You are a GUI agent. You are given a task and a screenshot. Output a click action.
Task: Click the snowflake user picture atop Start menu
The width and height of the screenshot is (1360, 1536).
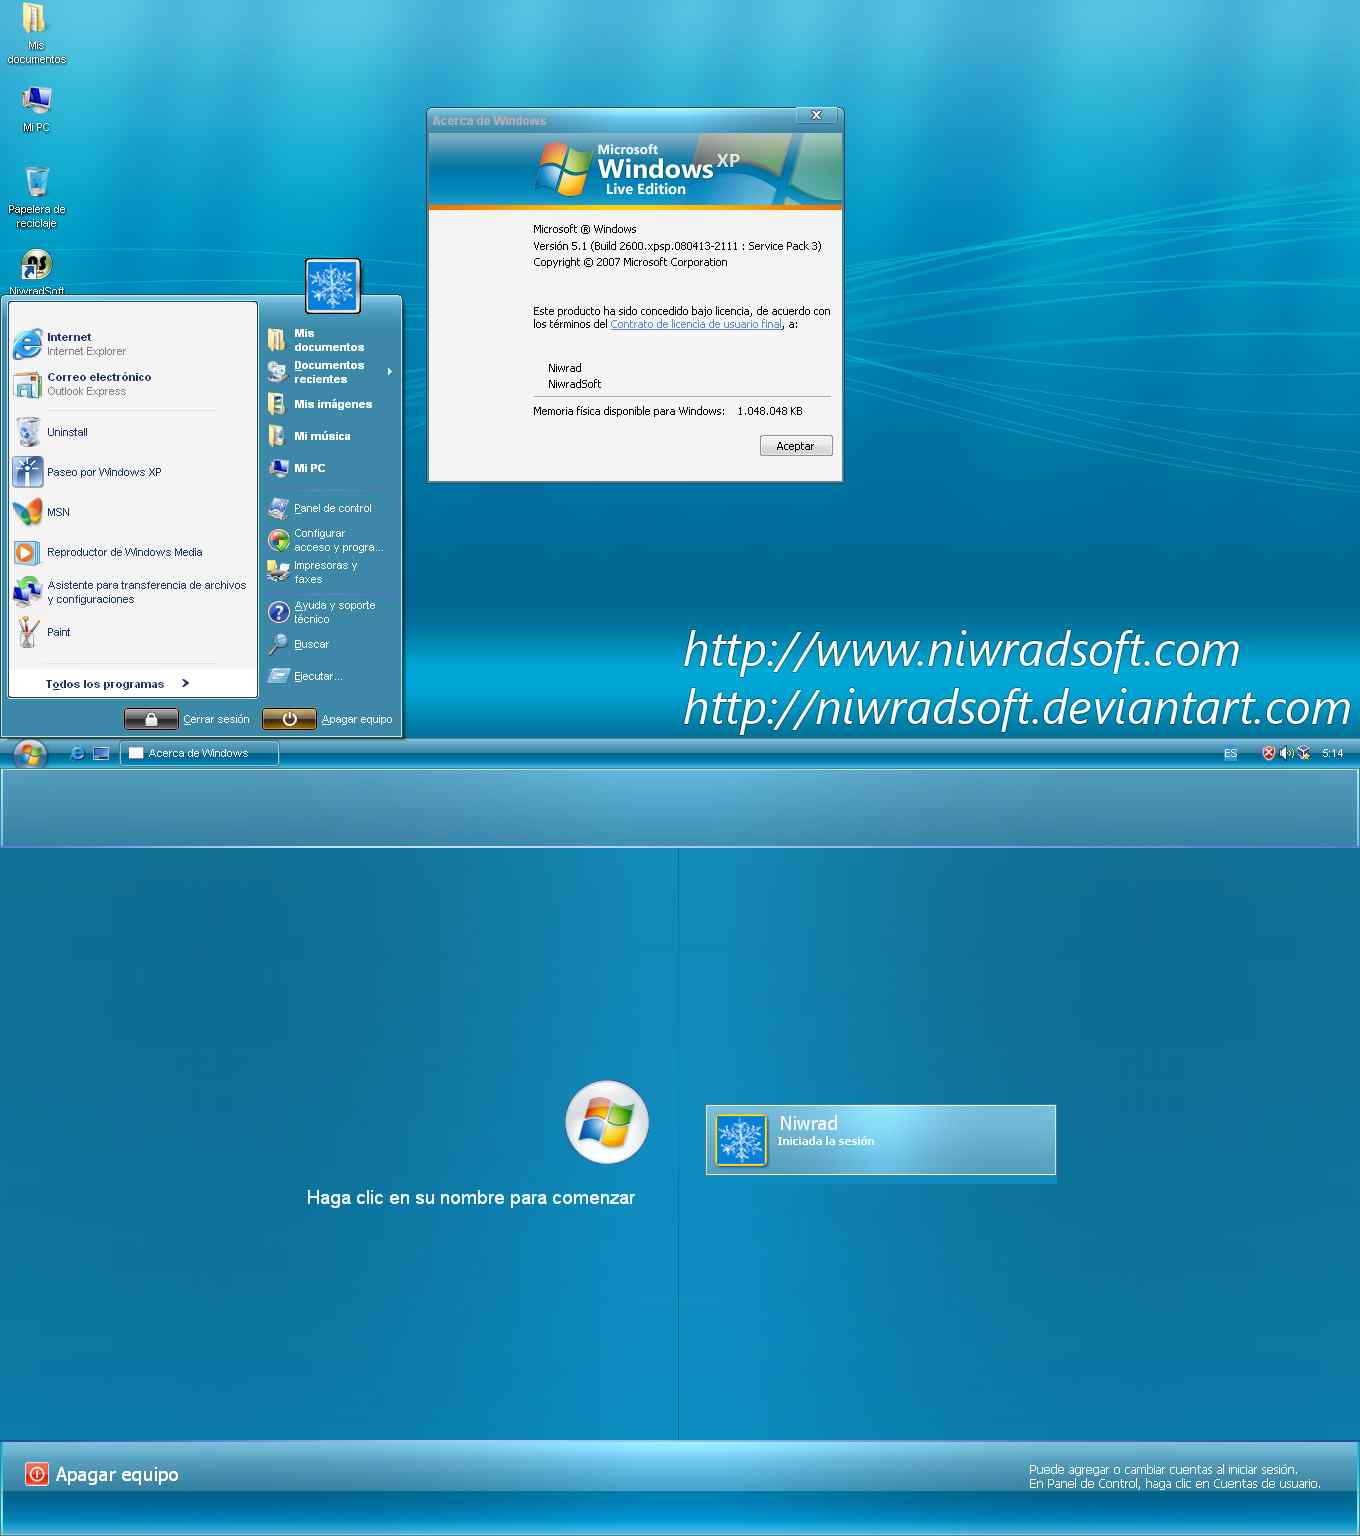click(x=333, y=286)
